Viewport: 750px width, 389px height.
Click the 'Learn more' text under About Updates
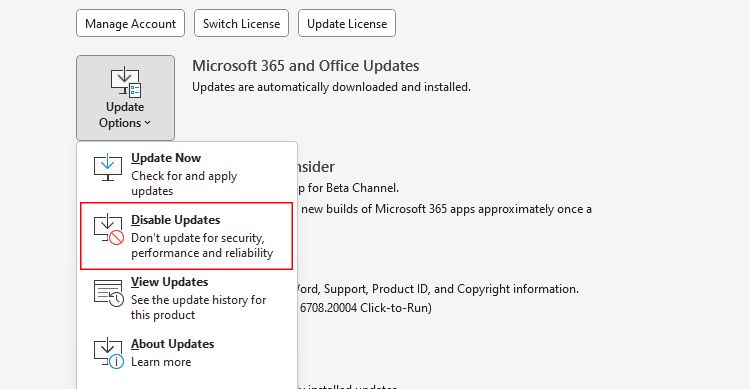pyautogui.click(x=161, y=362)
